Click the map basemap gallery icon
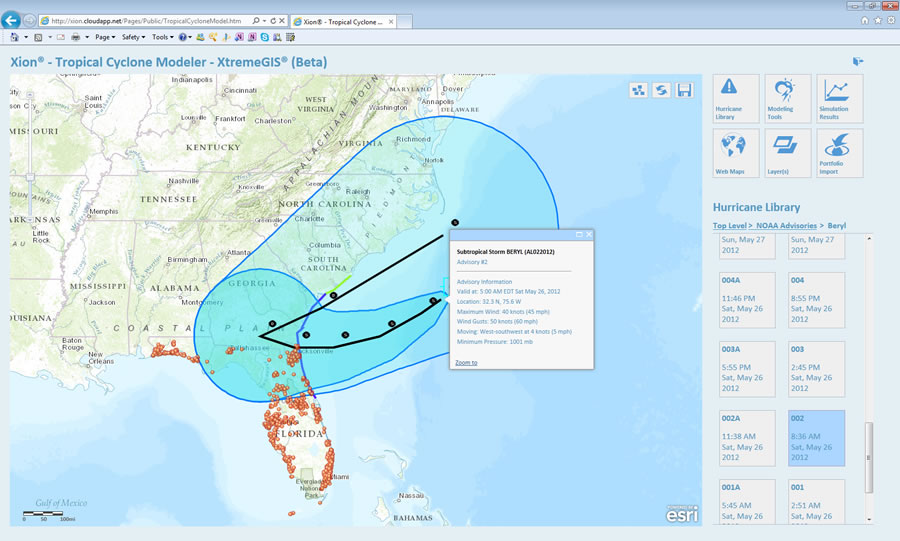This screenshot has height=541, width=900. pyautogui.click(x=638, y=90)
